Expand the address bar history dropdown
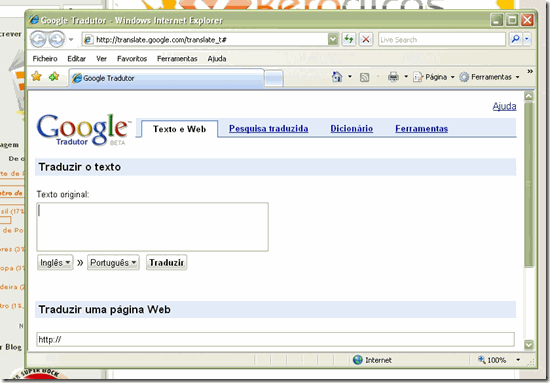 (333, 40)
